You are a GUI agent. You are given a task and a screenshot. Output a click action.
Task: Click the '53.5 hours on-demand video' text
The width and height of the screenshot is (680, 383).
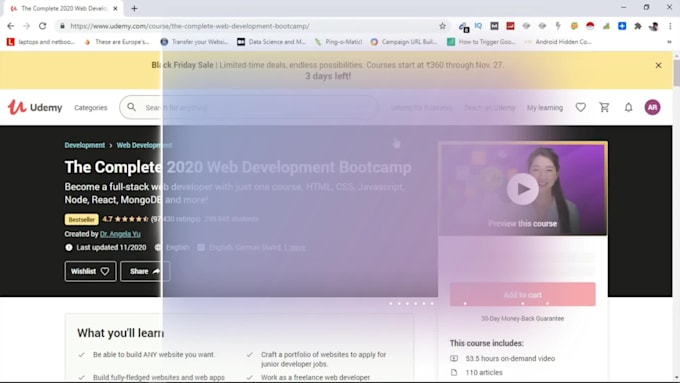click(x=510, y=359)
